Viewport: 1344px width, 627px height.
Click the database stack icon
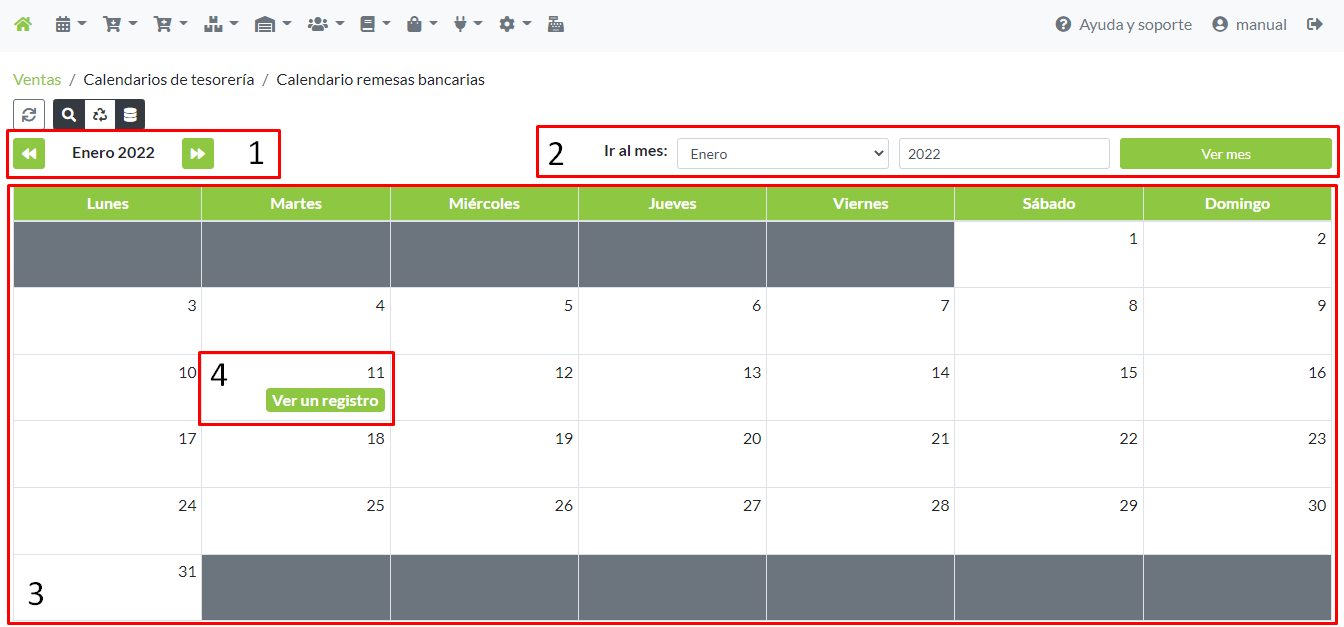click(x=130, y=115)
